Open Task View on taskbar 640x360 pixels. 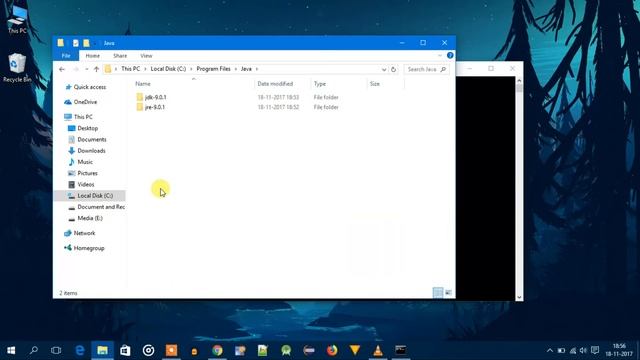click(56, 350)
